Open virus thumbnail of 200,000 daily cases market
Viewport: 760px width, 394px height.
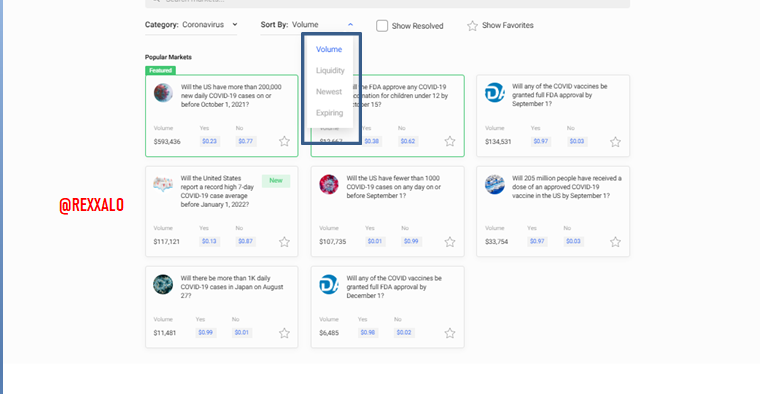click(163, 93)
